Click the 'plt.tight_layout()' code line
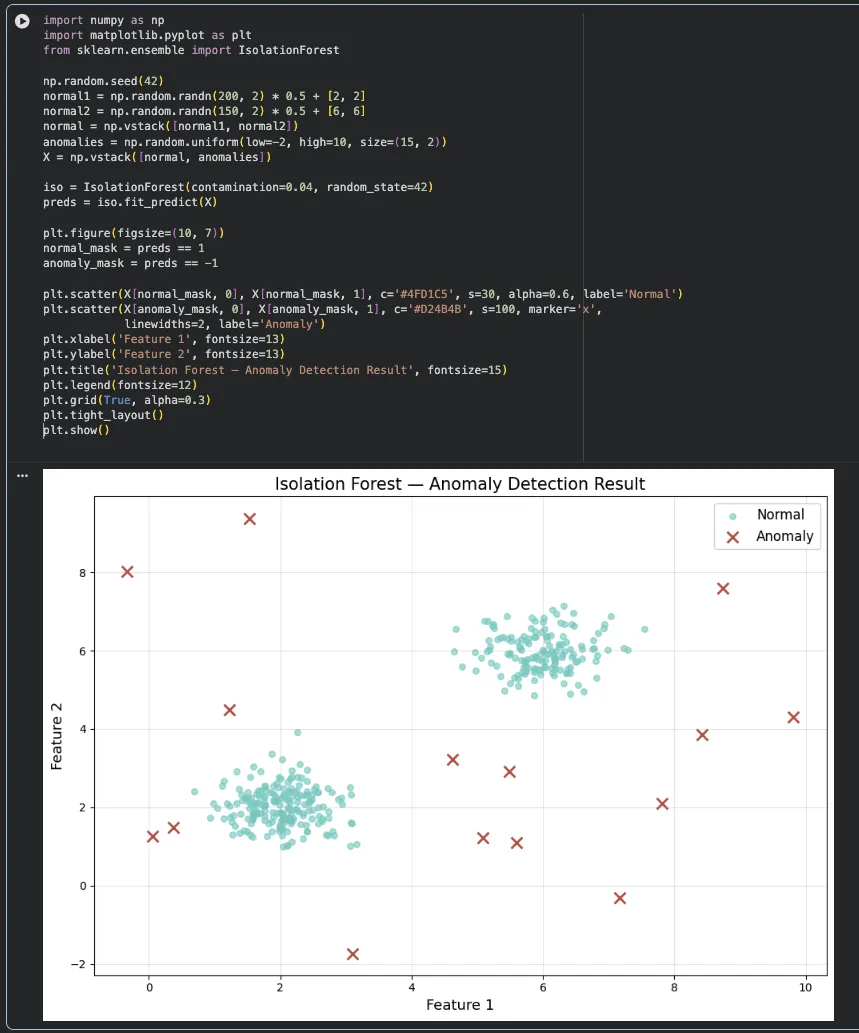This screenshot has height=1033, width=859. coord(103,415)
